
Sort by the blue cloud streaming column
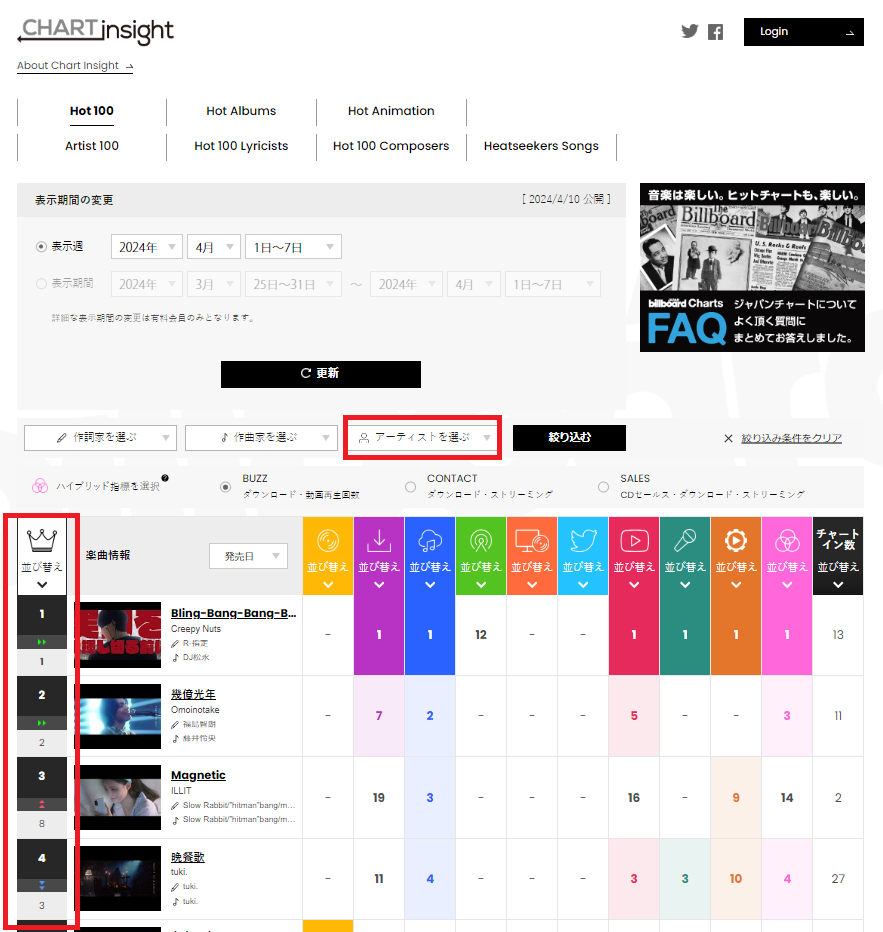[x=430, y=556]
